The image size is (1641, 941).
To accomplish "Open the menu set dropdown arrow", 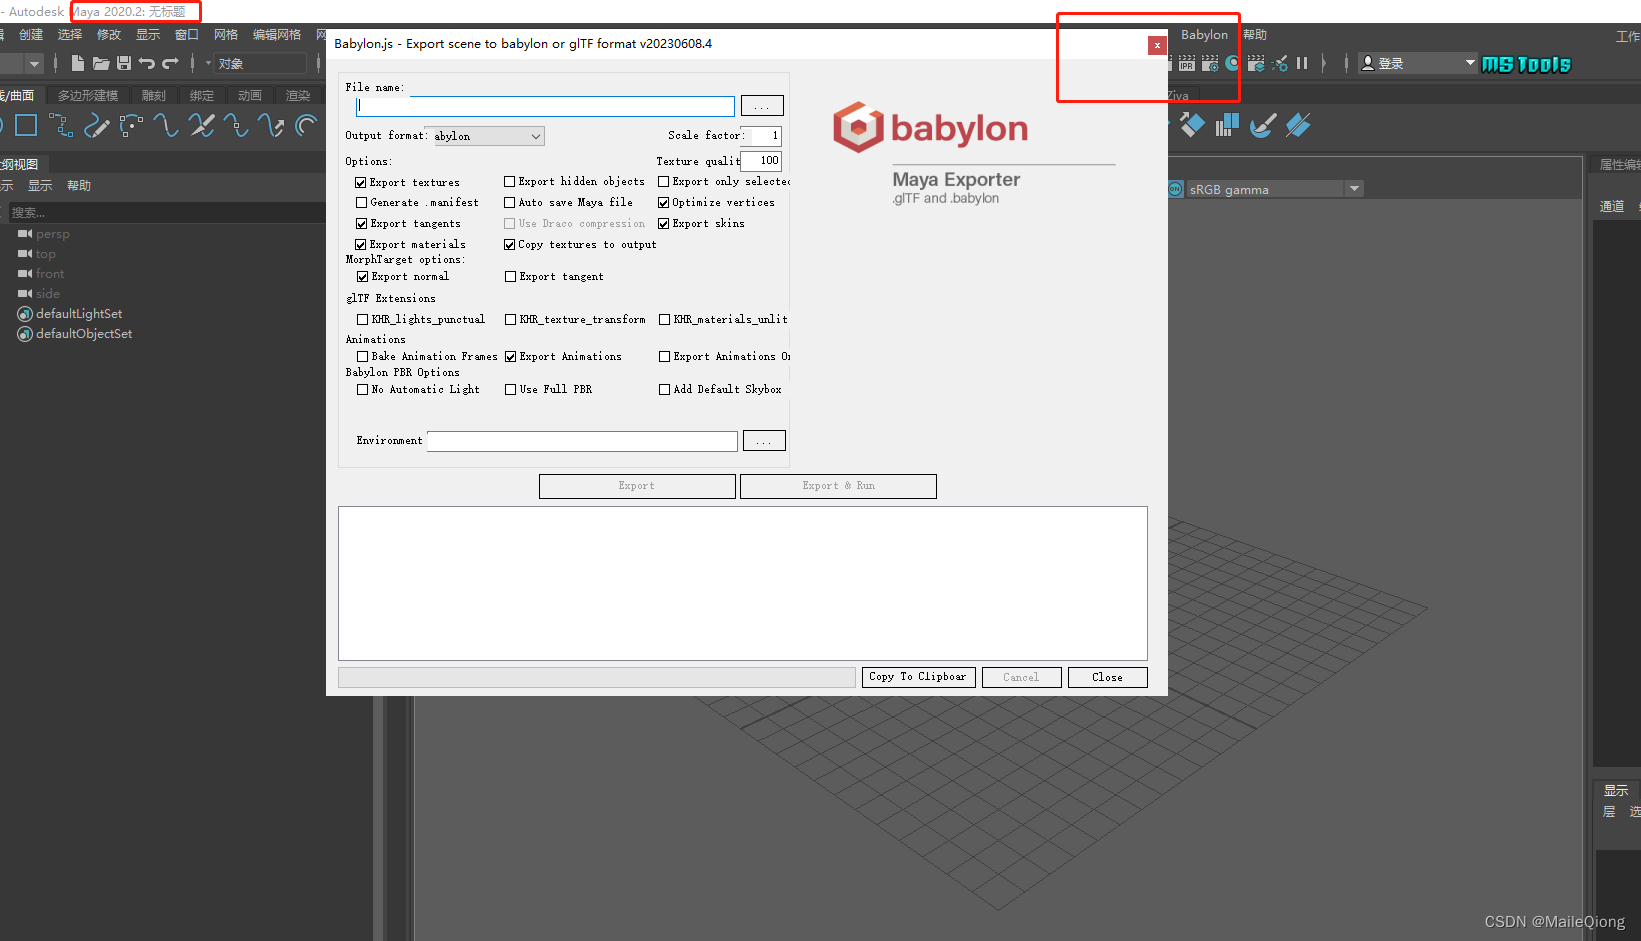I will pyautogui.click(x=35, y=63).
